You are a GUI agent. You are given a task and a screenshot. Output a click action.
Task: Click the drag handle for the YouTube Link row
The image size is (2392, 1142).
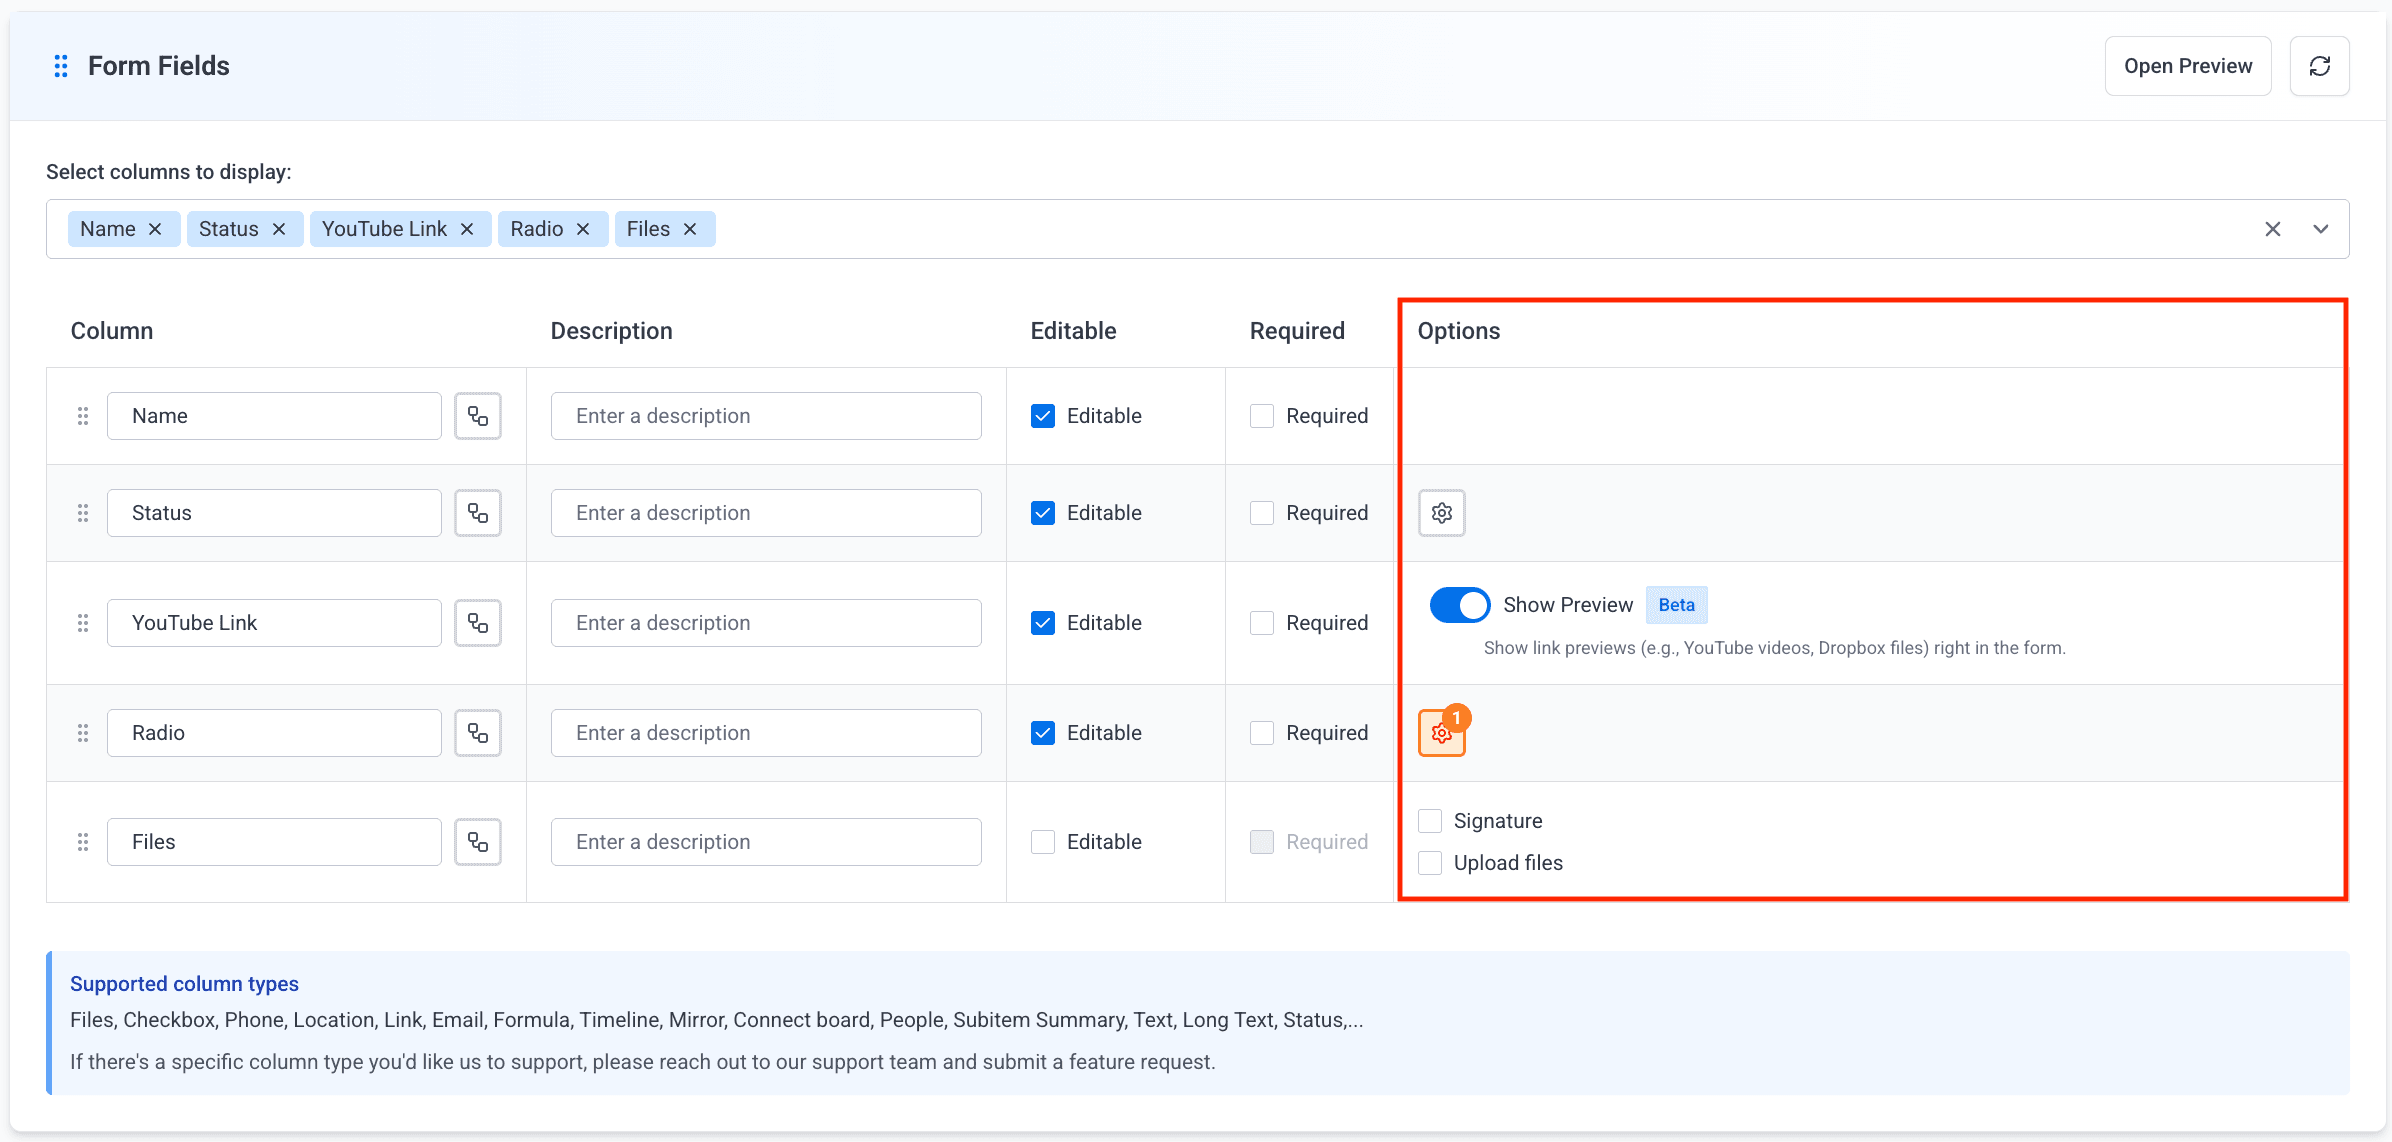click(x=83, y=623)
